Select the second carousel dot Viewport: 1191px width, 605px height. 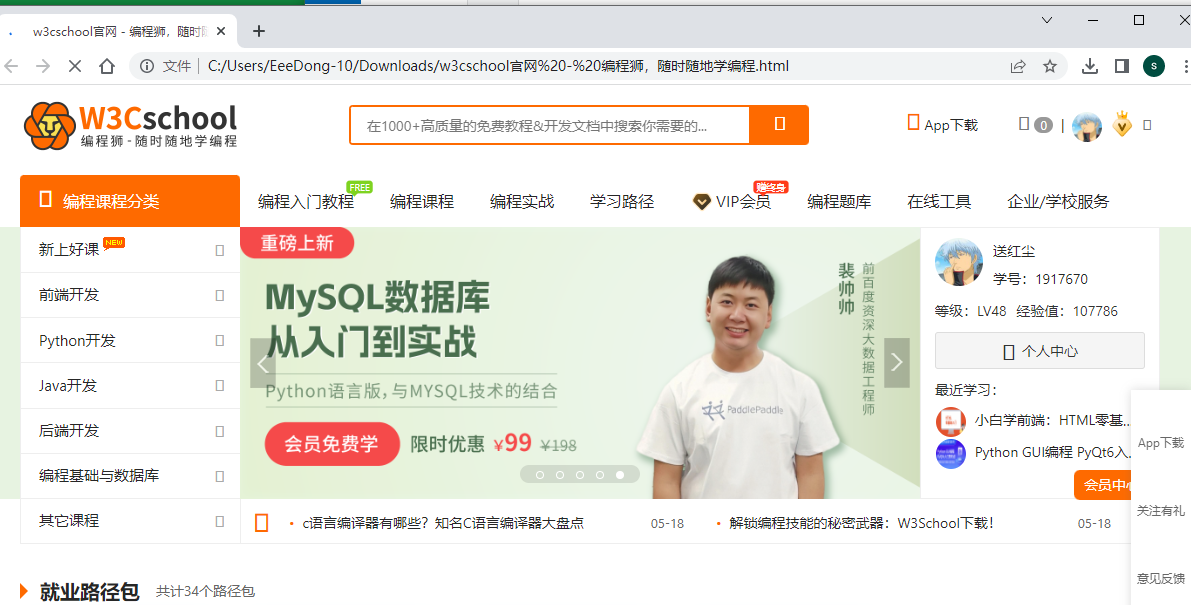[x=560, y=475]
